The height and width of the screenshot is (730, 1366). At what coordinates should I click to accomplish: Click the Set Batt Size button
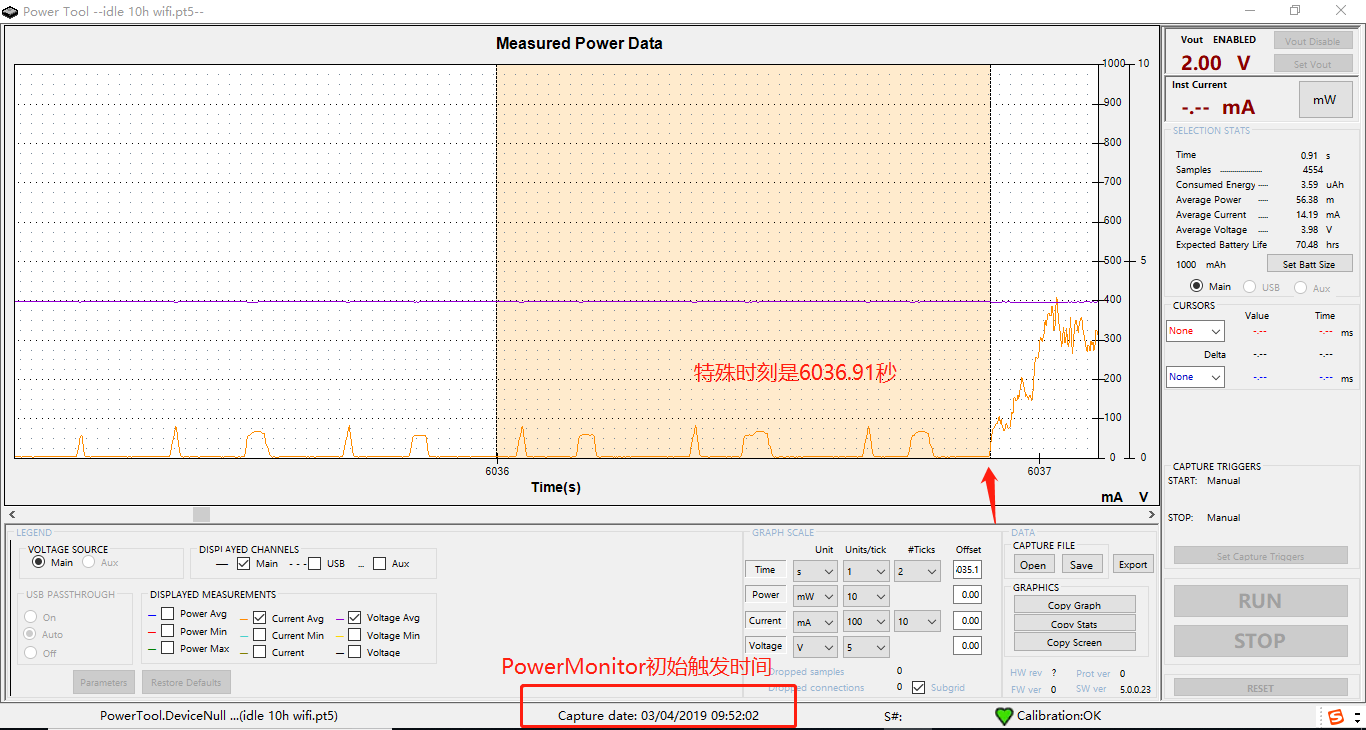pos(1310,264)
